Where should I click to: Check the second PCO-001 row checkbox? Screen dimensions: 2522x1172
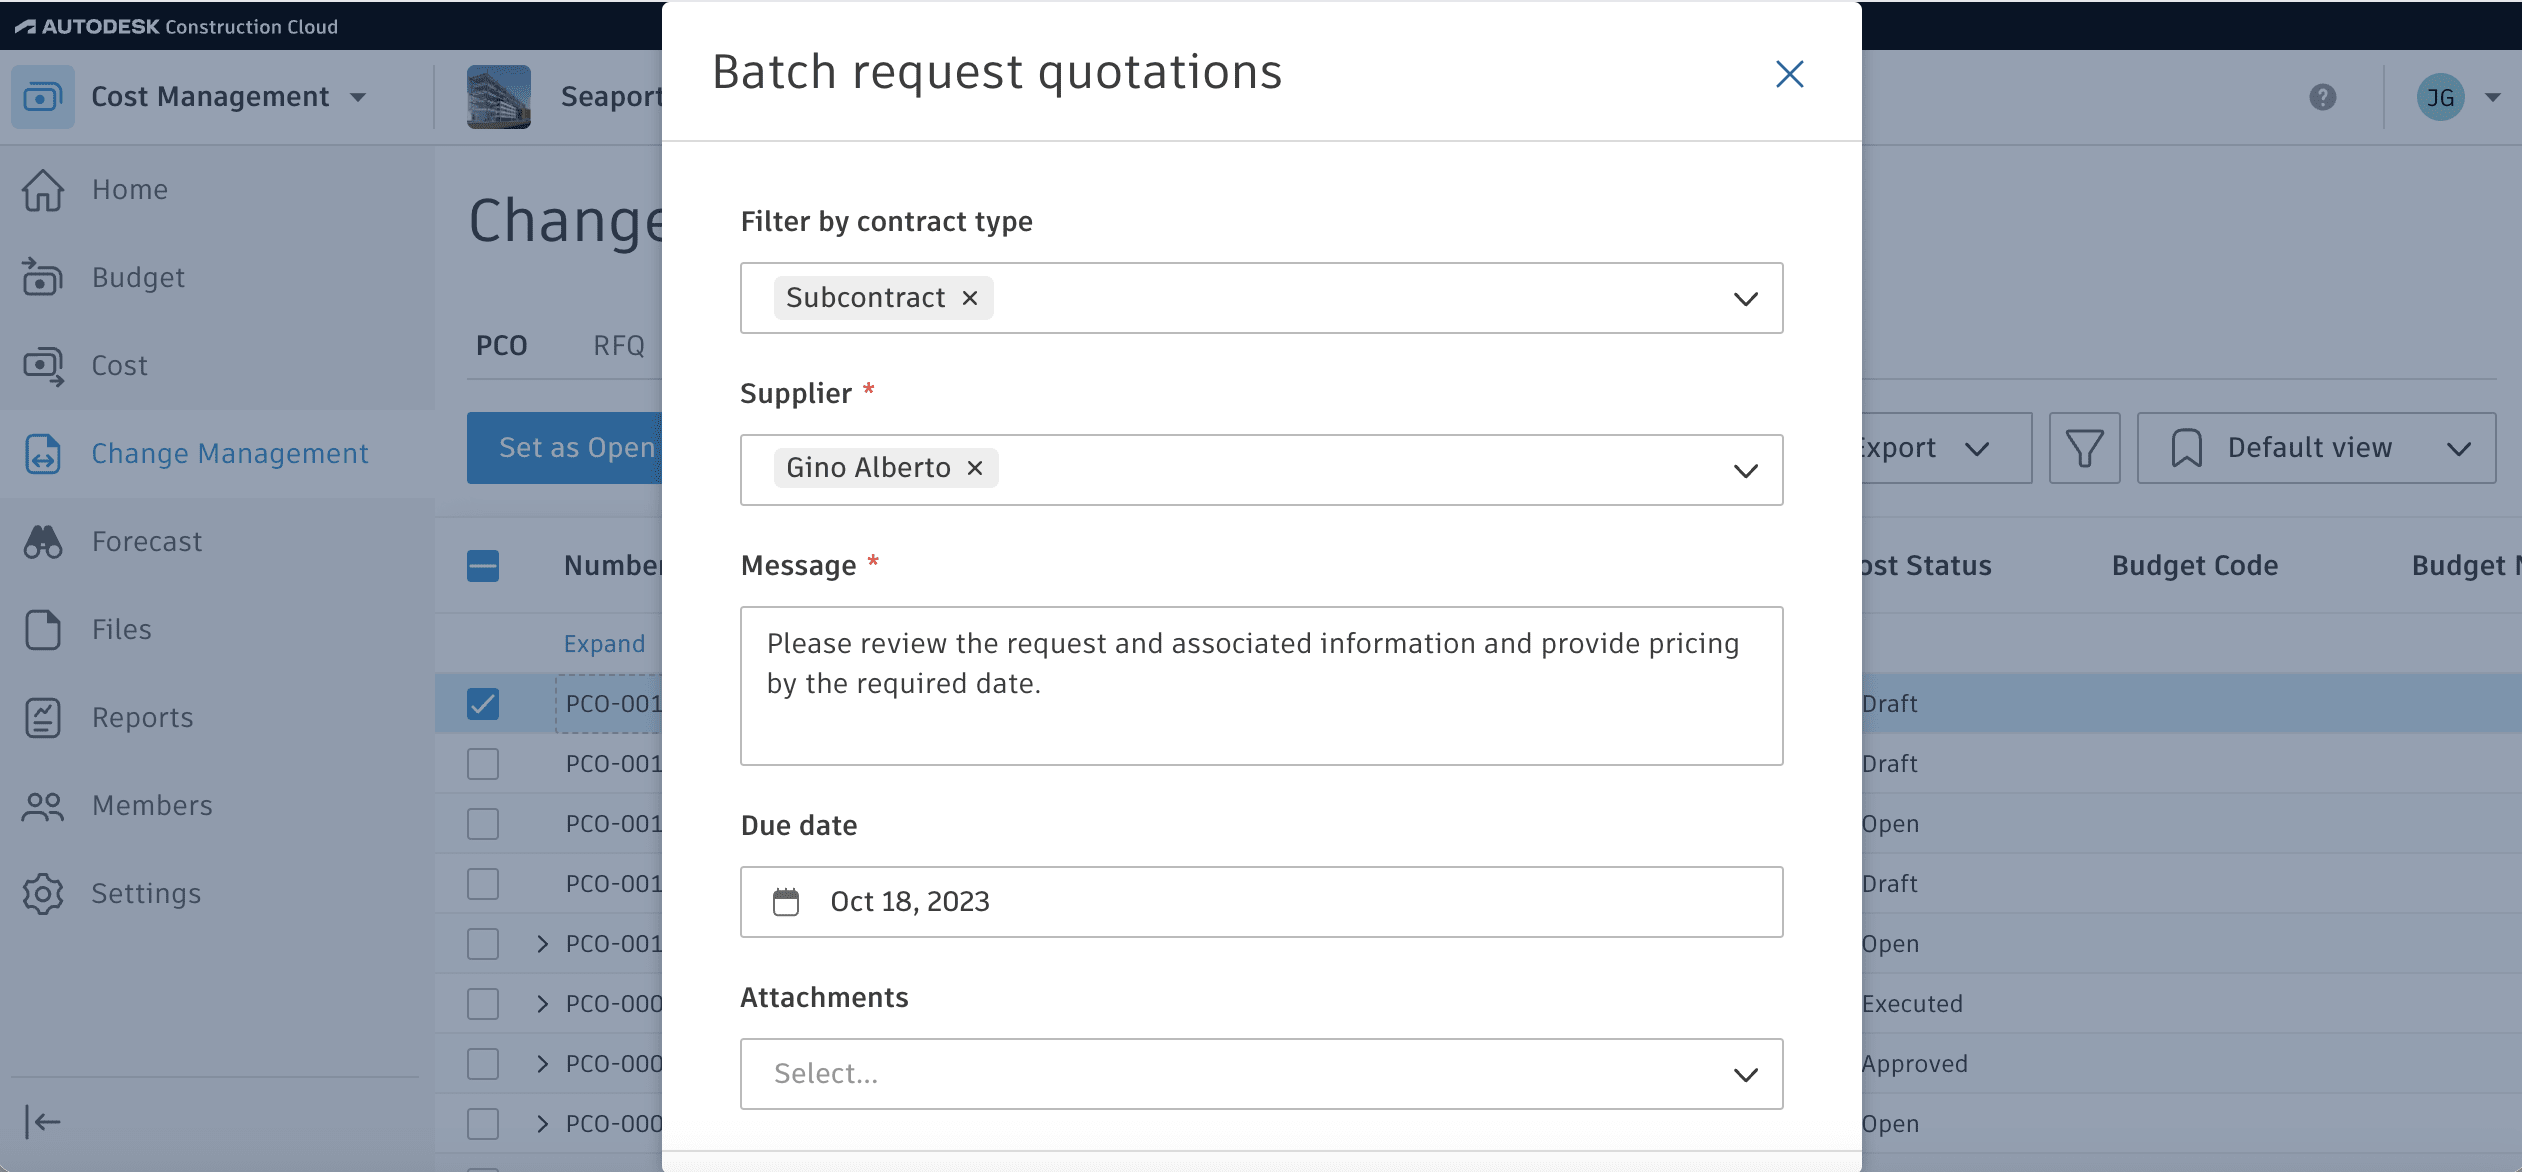coord(483,763)
